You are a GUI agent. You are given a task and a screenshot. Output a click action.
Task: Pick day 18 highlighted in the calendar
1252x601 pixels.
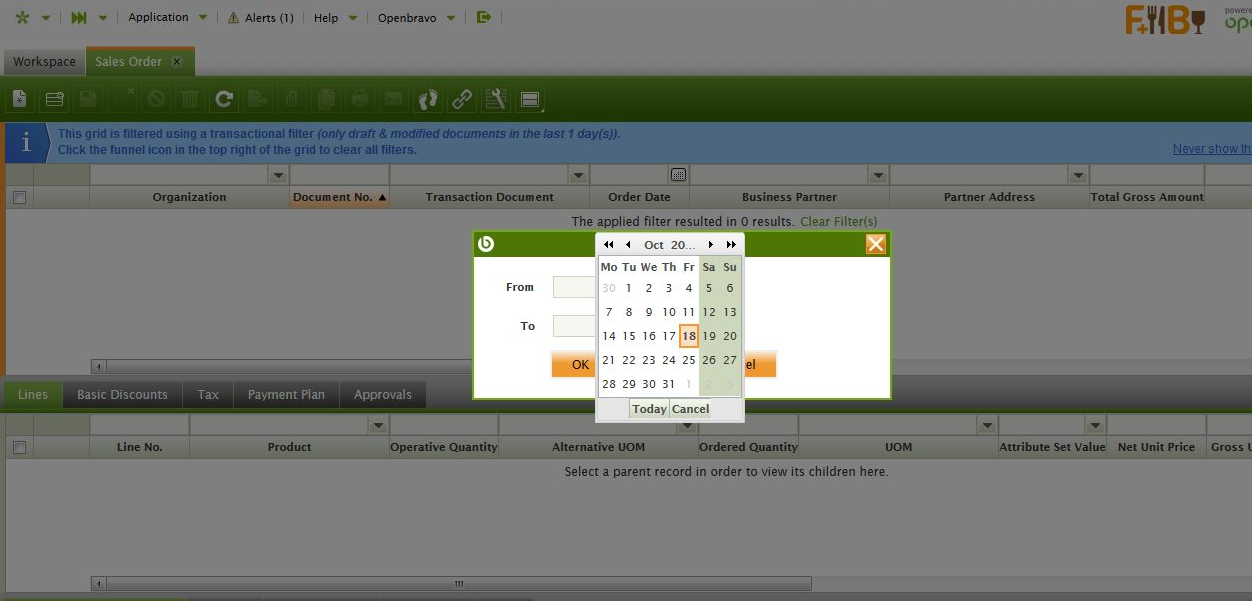689,336
